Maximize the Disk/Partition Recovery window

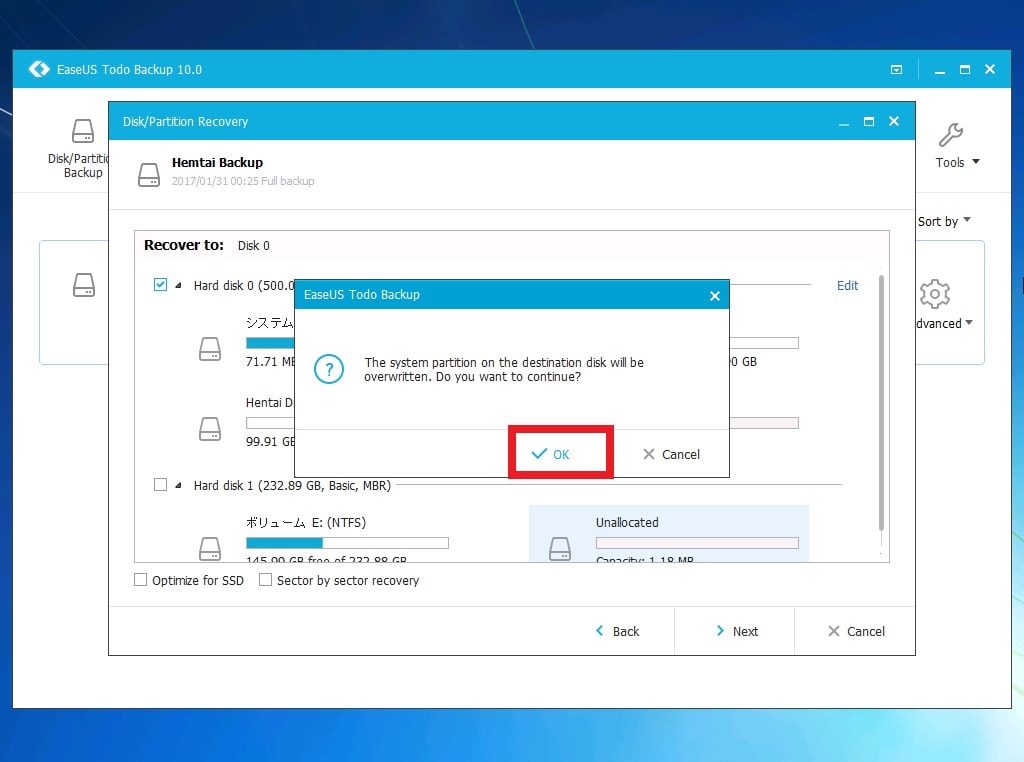869,121
